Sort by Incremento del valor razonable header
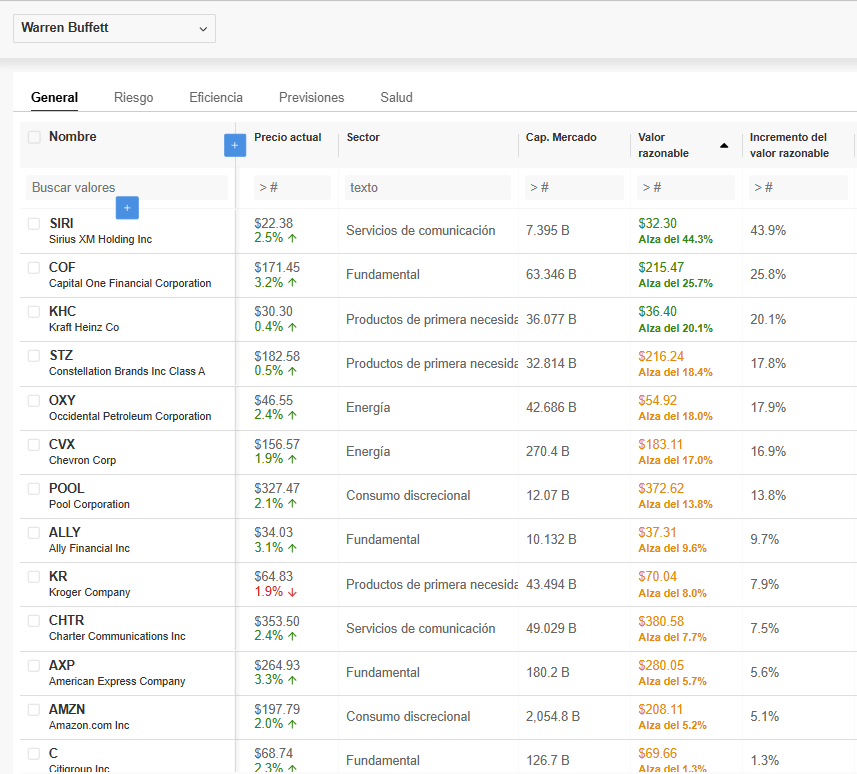 [789, 145]
